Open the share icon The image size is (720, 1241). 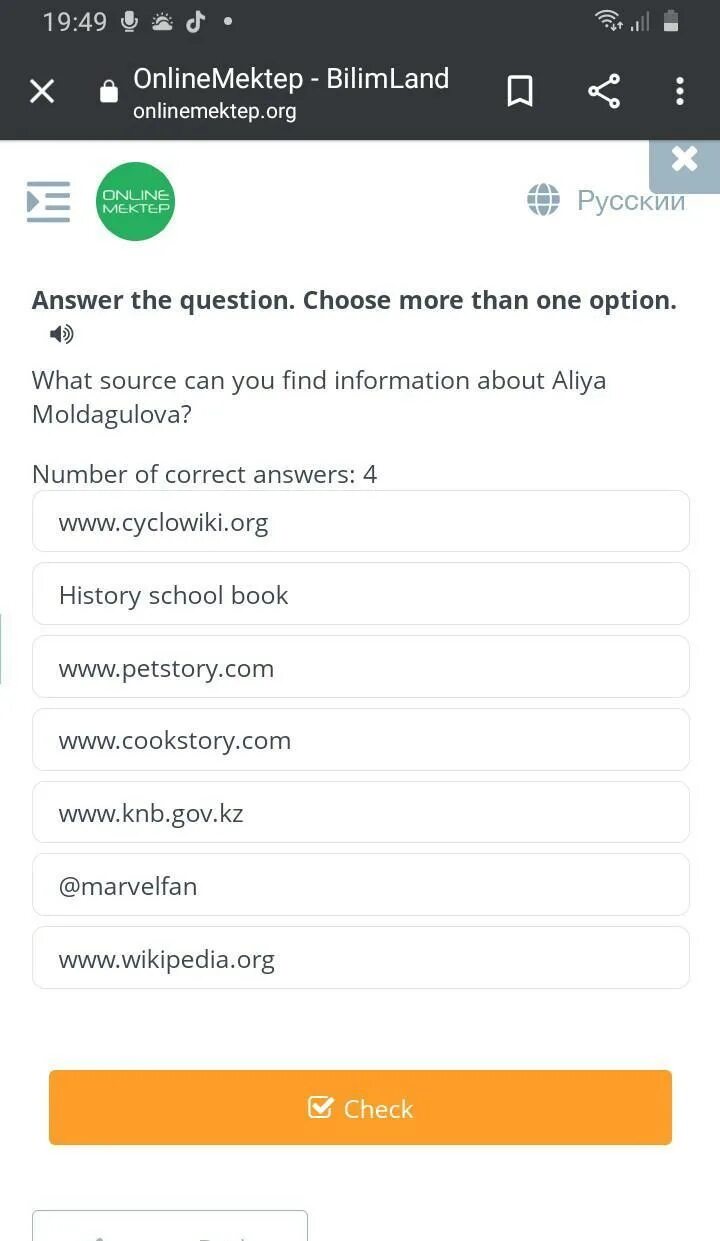click(604, 92)
